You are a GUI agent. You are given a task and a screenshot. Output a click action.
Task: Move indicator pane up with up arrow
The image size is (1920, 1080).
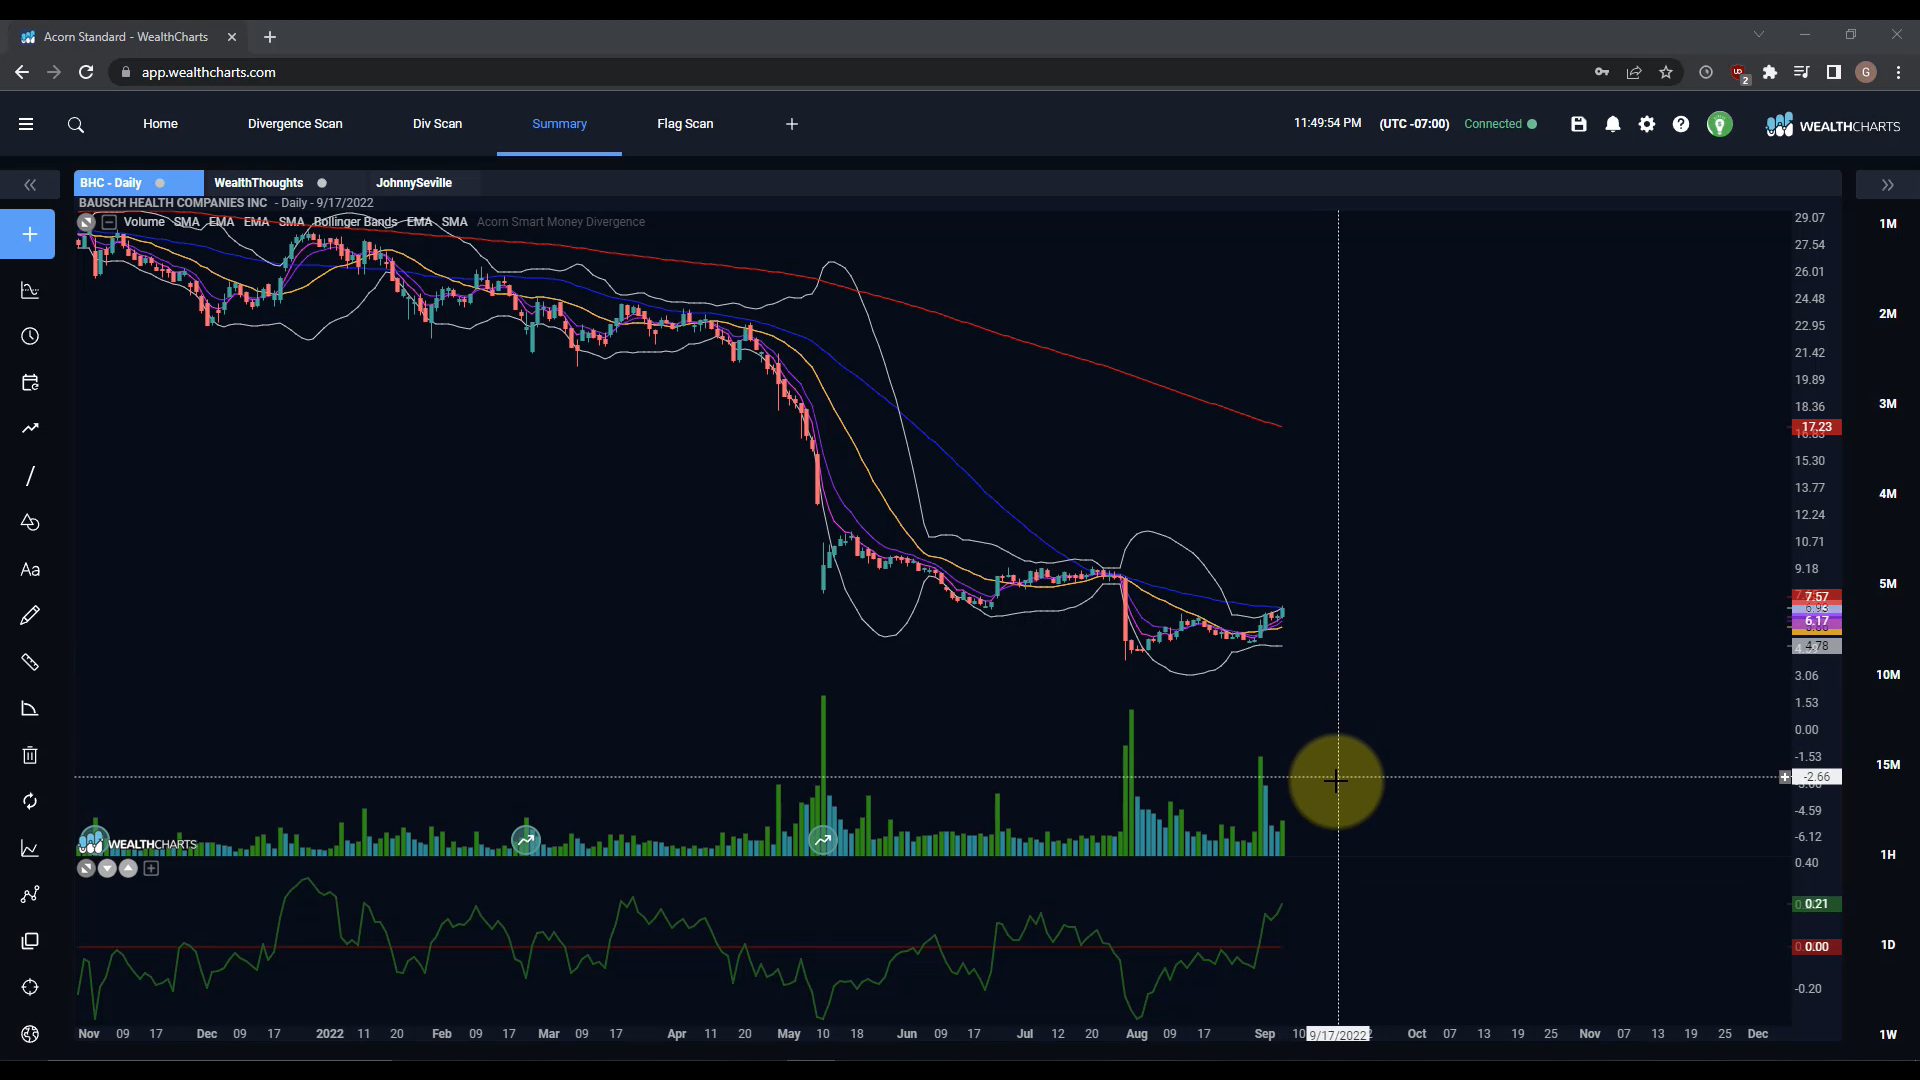pos(128,868)
